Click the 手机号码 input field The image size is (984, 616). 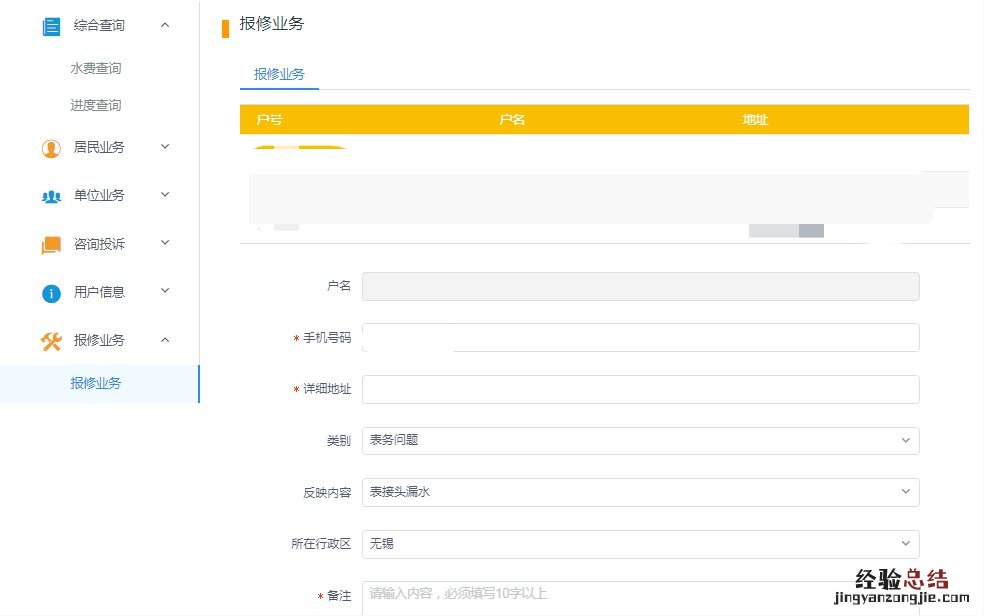640,338
